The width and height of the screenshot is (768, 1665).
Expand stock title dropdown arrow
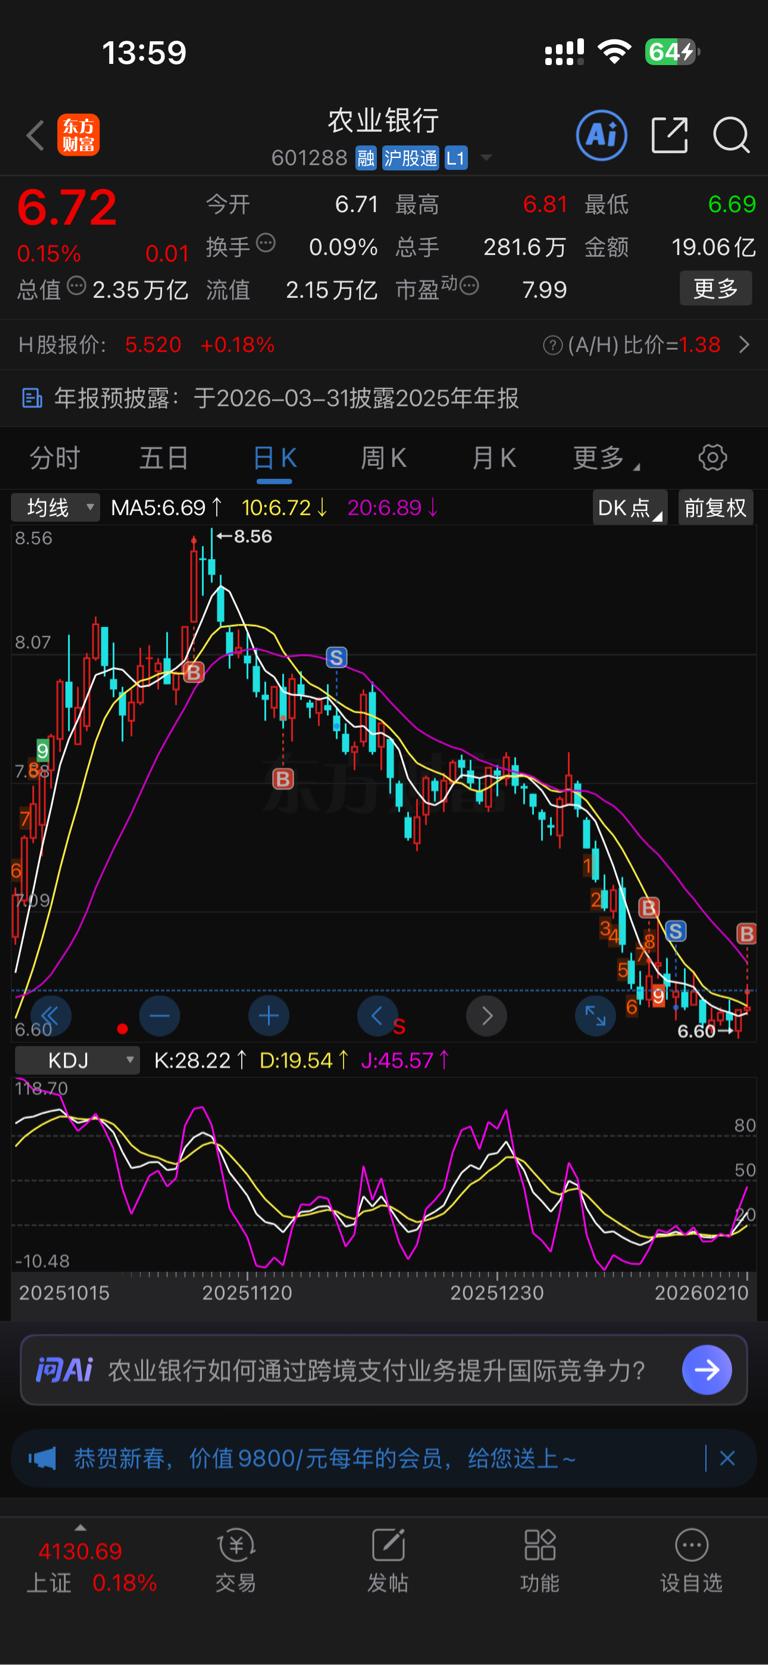tap(487, 158)
